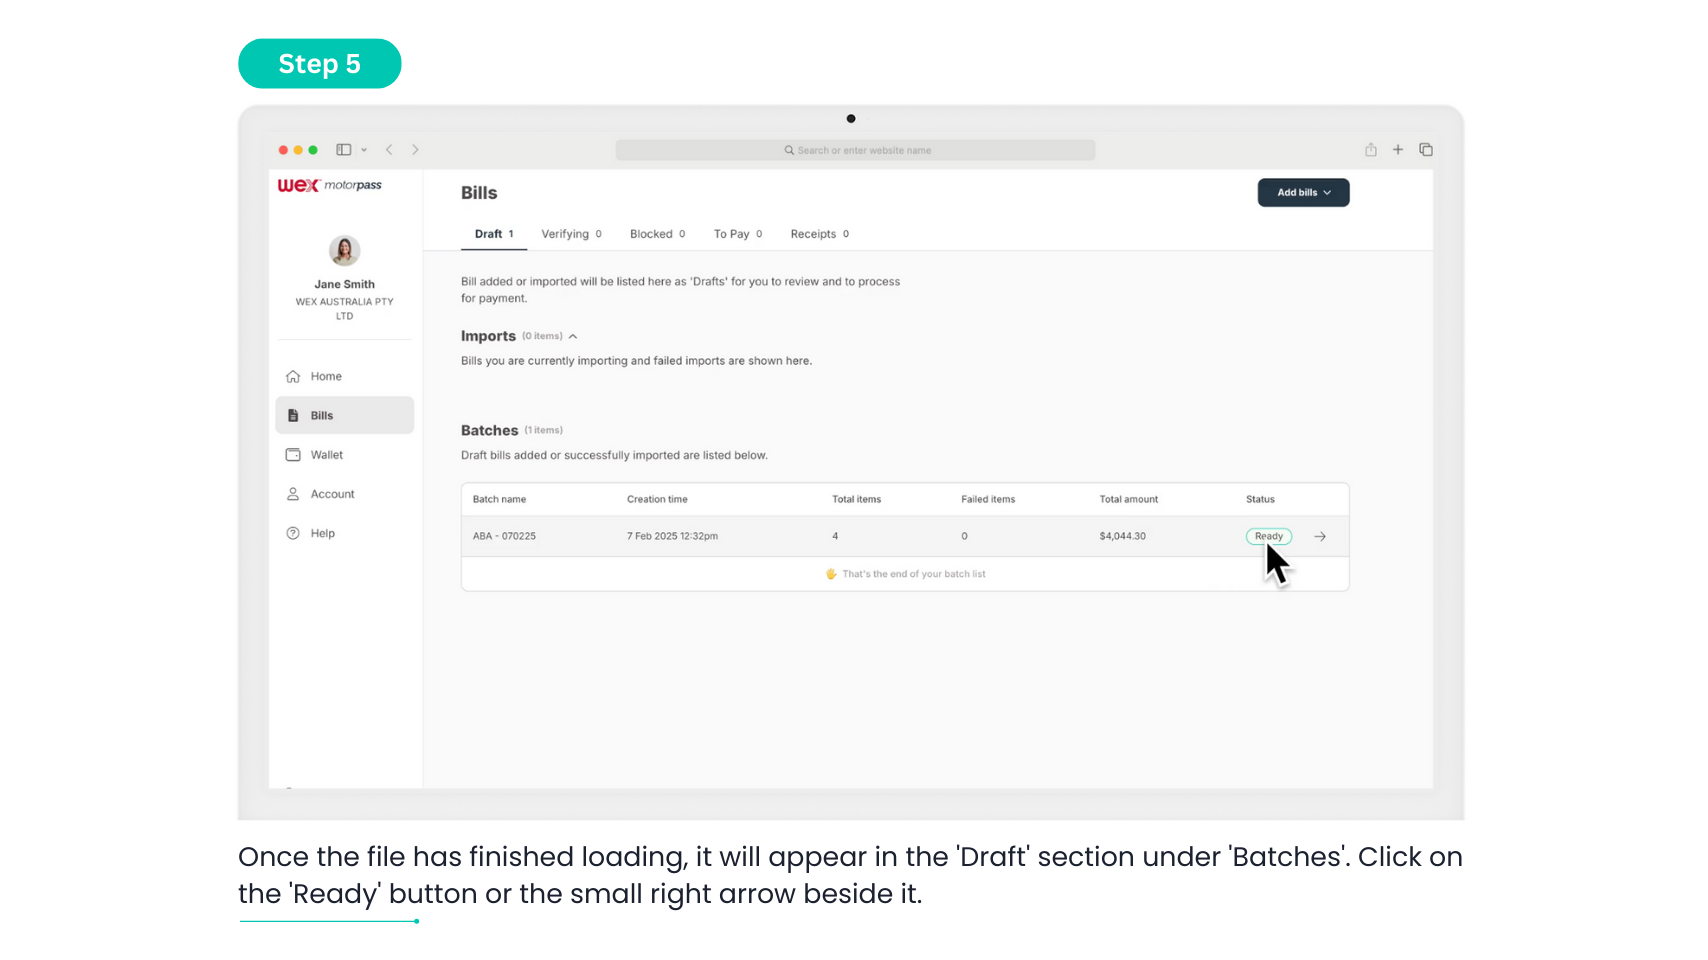Click the browser address search field
Viewport: 1708px width, 960px height.
(855, 151)
